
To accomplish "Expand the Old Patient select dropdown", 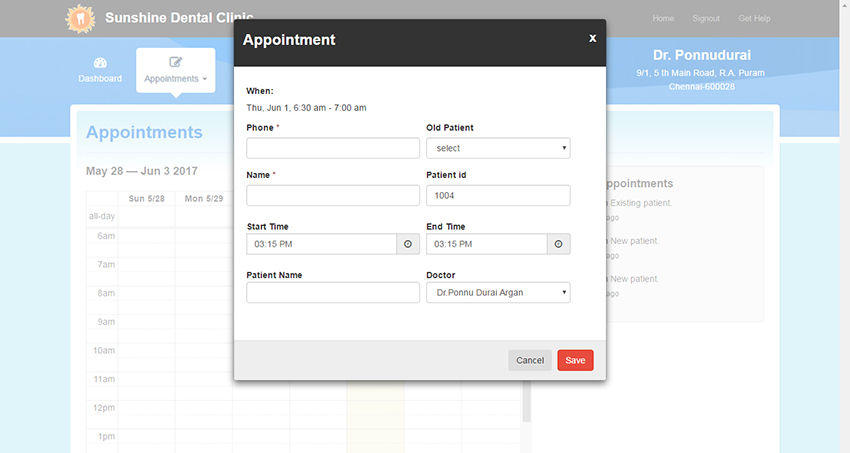I will tap(498, 148).
